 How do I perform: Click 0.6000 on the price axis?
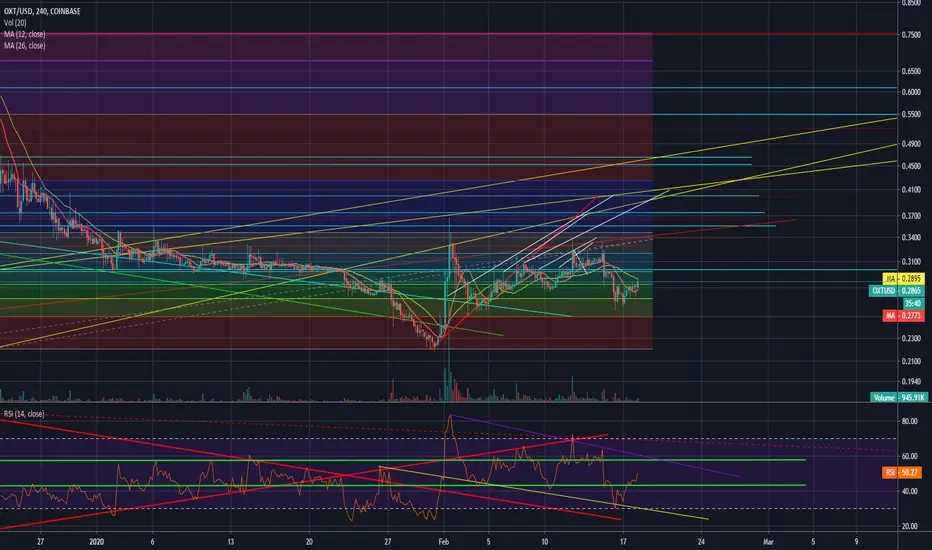(x=911, y=92)
